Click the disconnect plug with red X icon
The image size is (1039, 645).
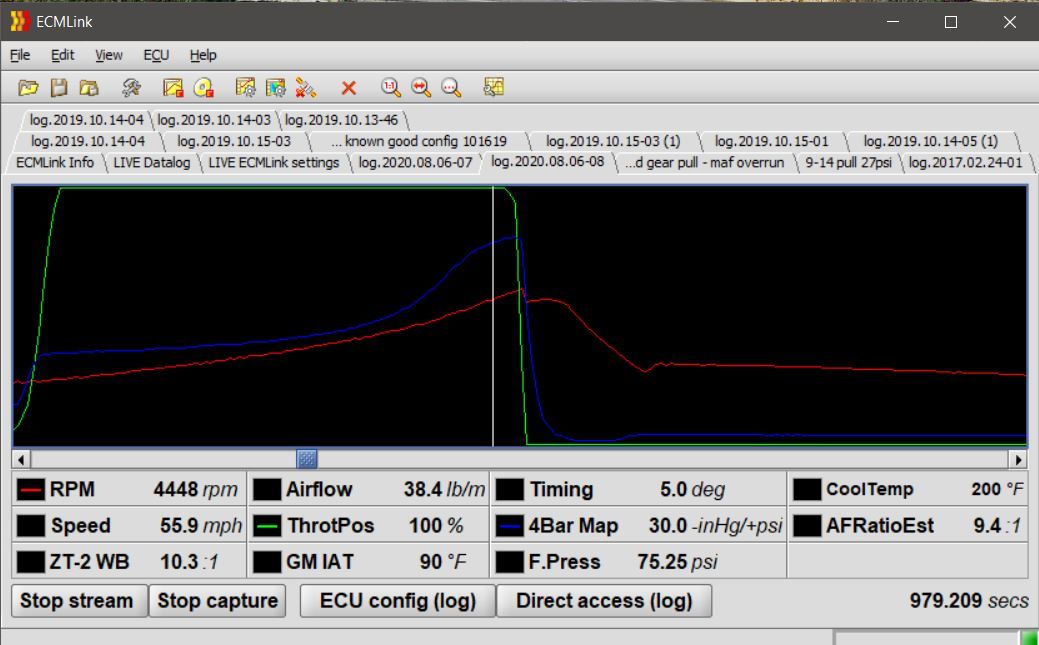(305, 88)
